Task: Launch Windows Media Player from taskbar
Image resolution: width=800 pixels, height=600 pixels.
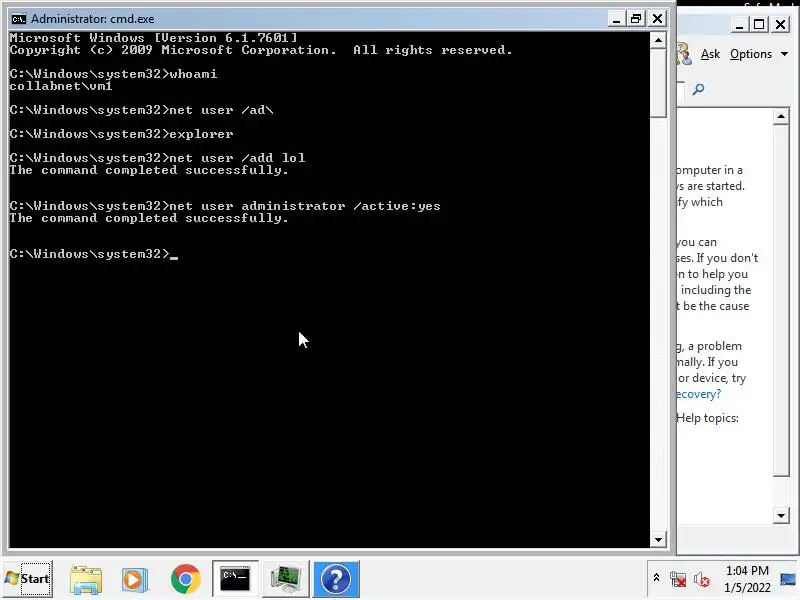Action: pyautogui.click(x=135, y=579)
